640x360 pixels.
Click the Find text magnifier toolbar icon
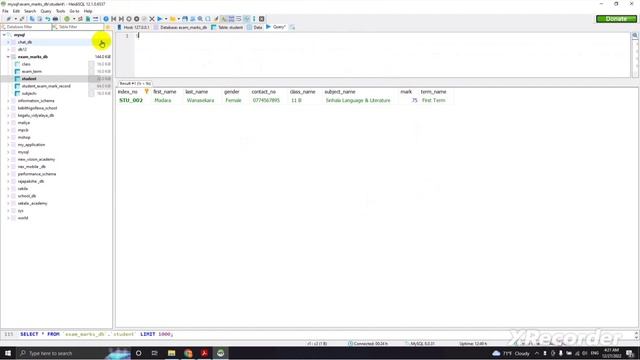[200, 19]
